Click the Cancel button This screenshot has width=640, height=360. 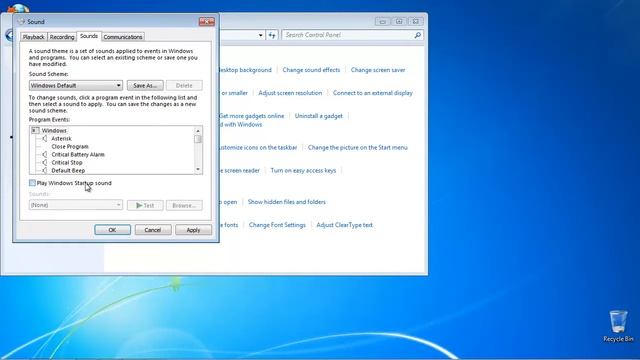153,230
